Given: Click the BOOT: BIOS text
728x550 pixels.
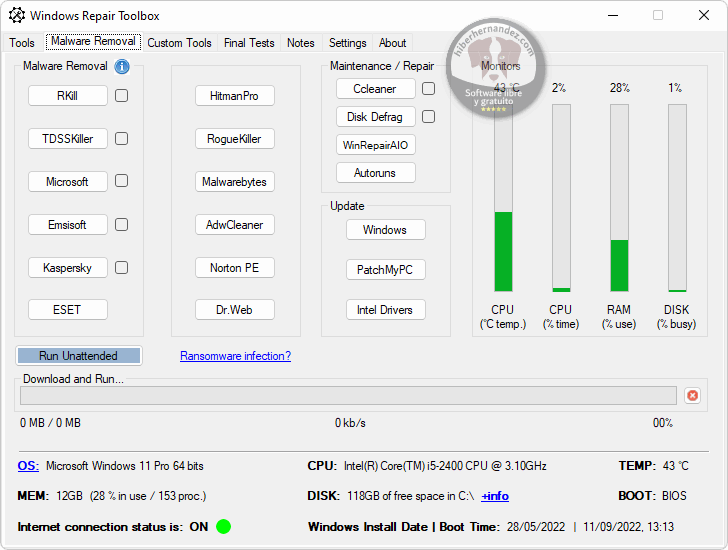Looking at the screenshot, I should tap(652, 496).
